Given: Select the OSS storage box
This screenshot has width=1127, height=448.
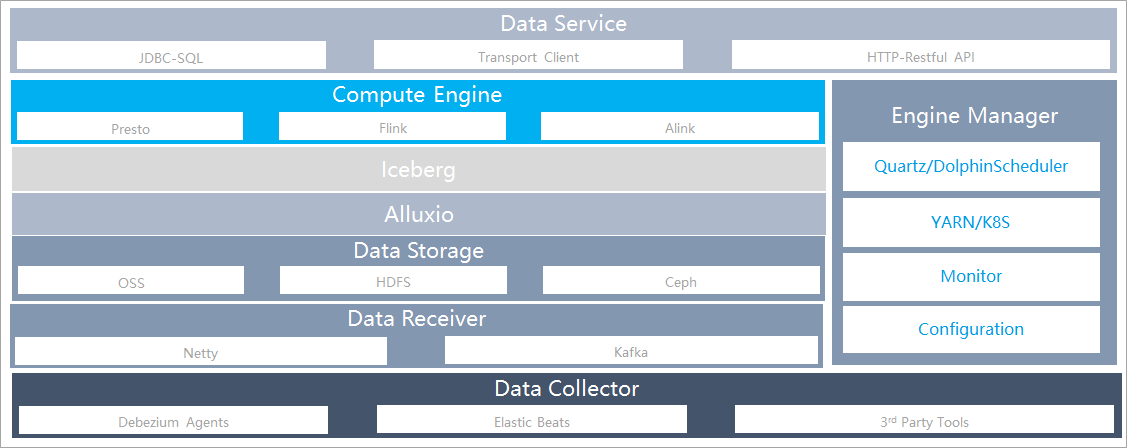Looking at the screenshot, I should click(x=131, y=280).
